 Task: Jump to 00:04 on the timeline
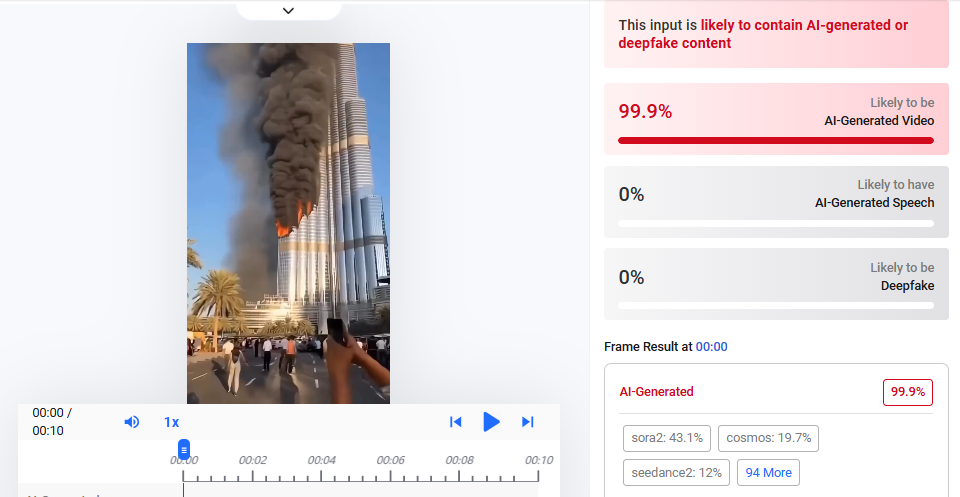[x=321, y=460]
